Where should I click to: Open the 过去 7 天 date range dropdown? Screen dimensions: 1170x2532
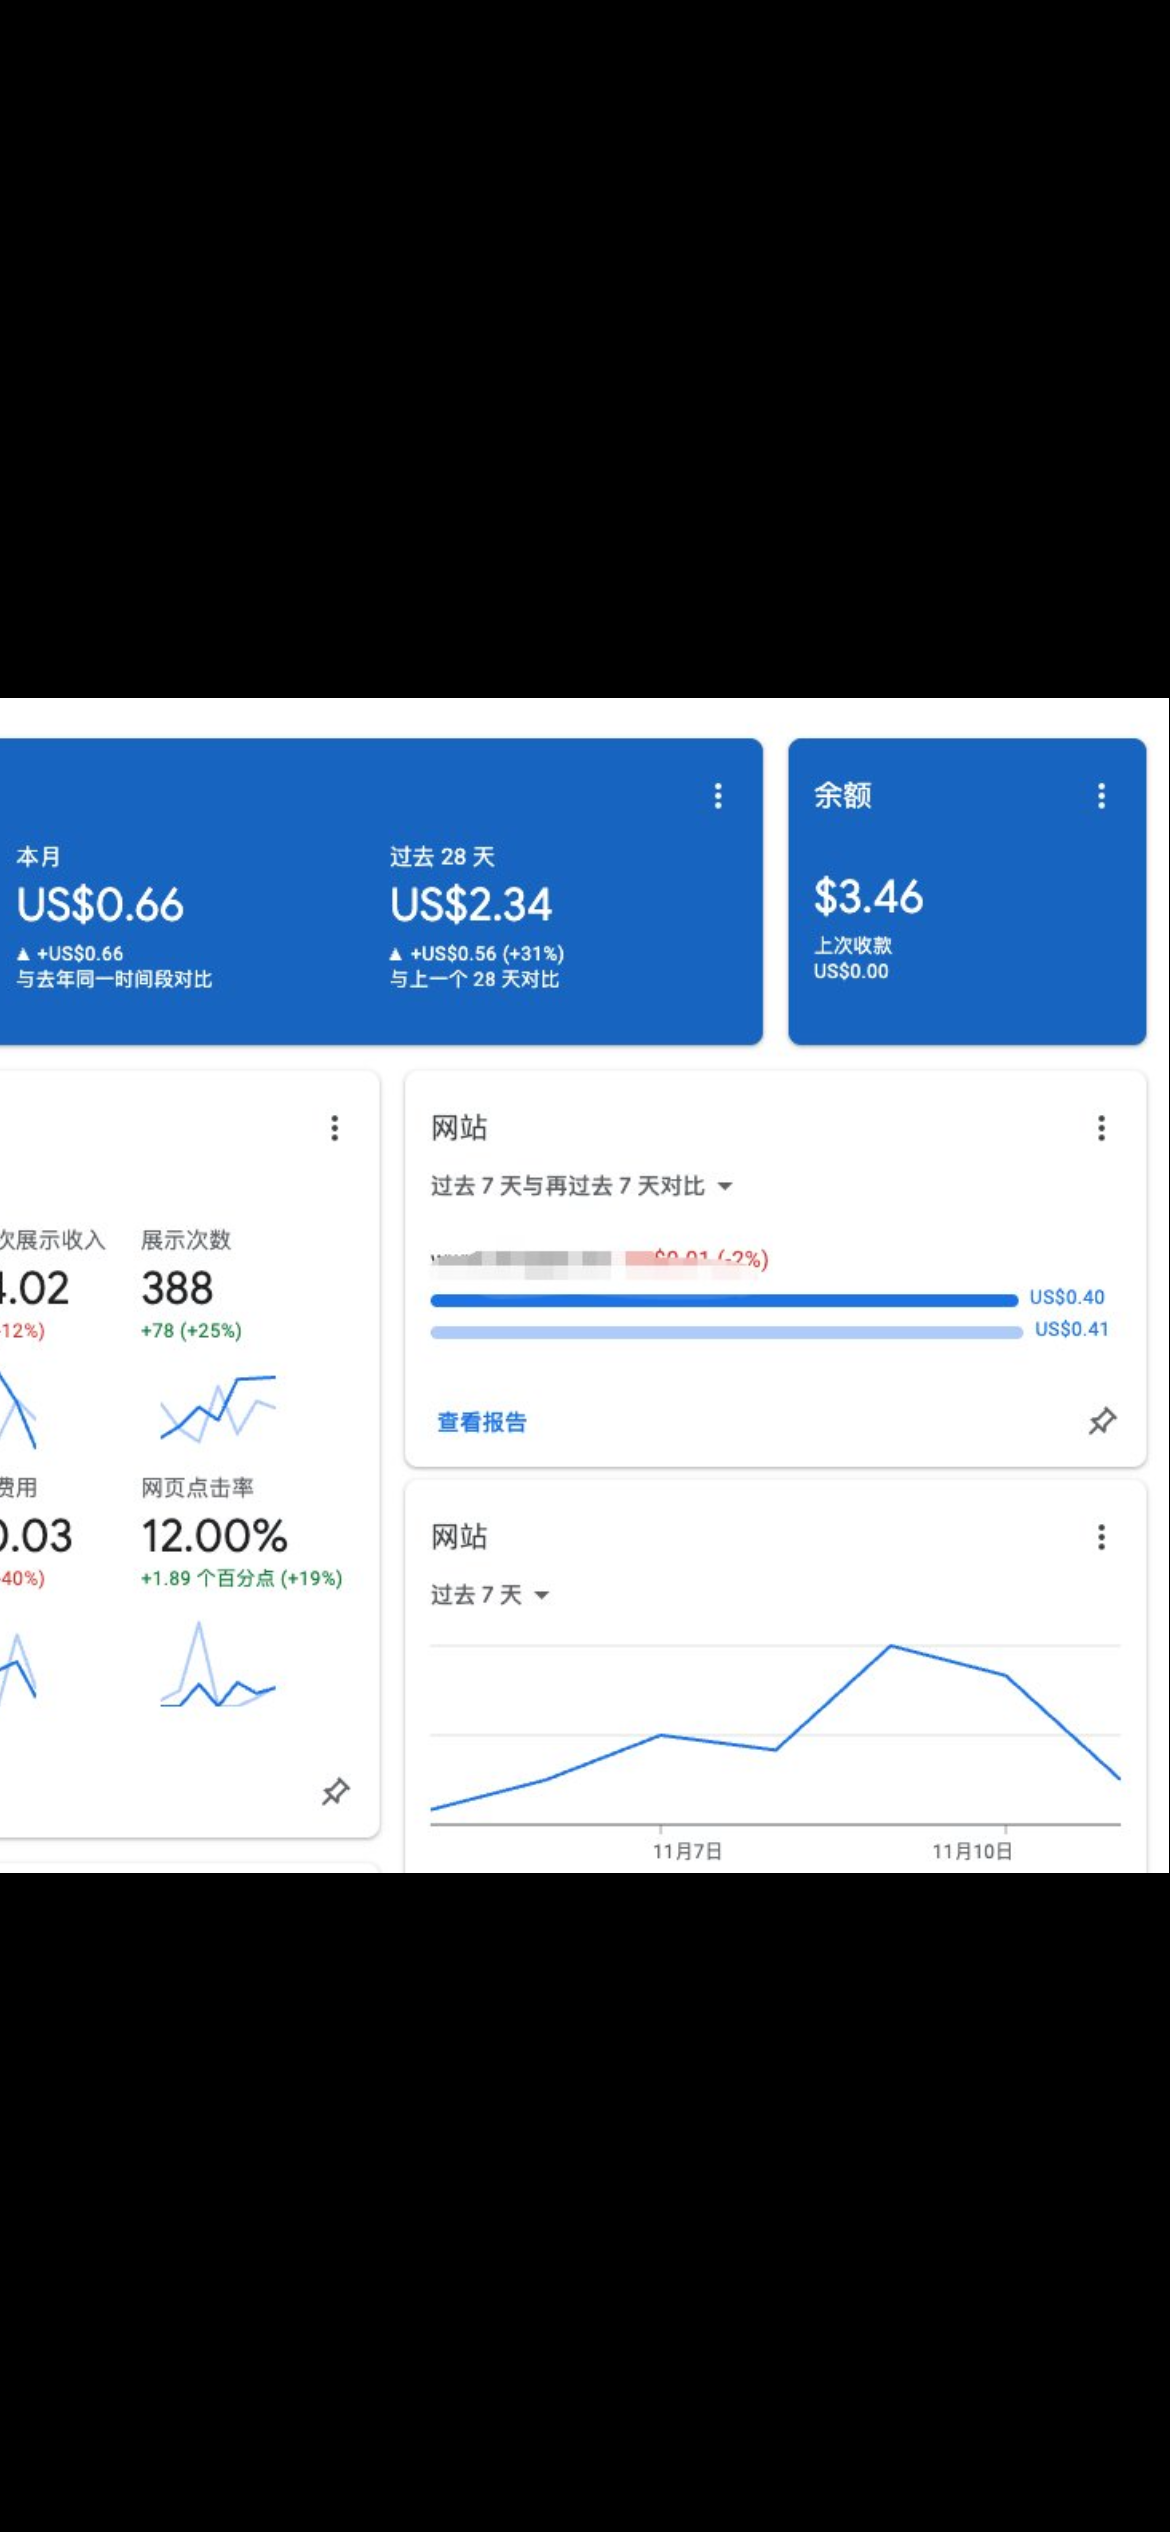(489, 1595)
